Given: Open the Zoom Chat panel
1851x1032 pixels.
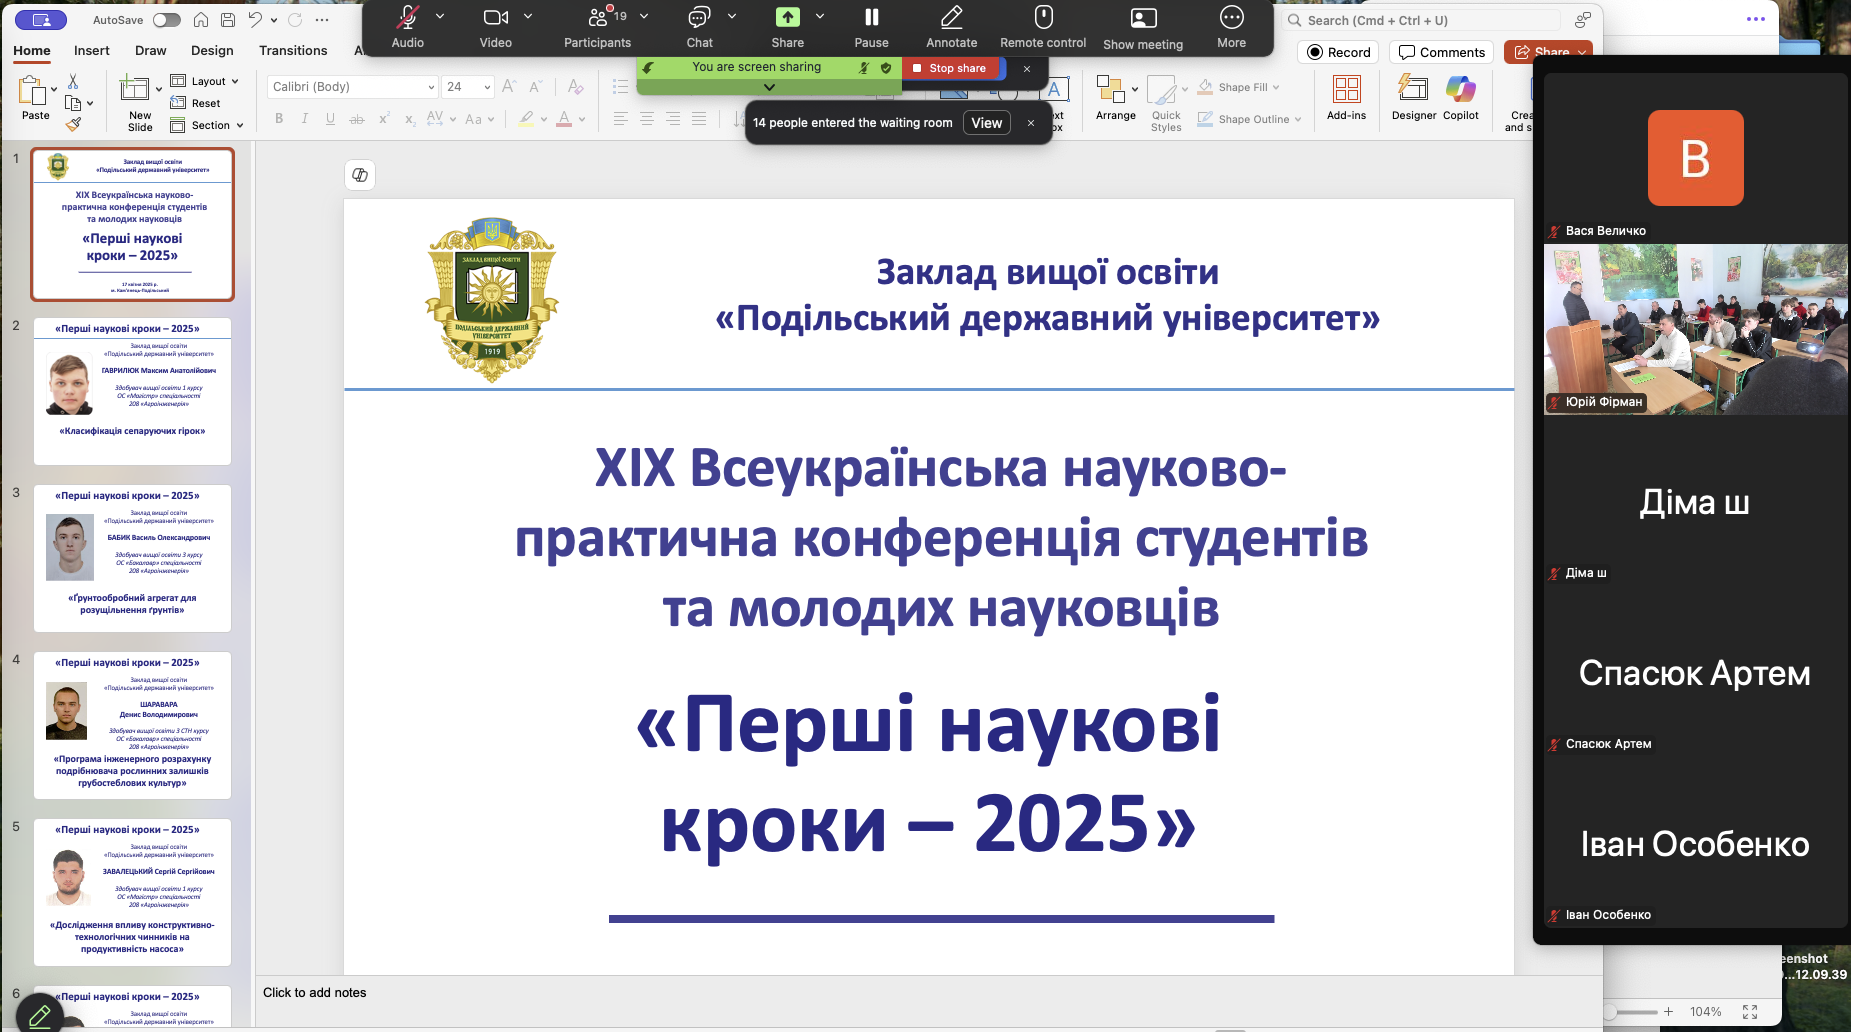Looking at the screenshot, I should 699,27.
